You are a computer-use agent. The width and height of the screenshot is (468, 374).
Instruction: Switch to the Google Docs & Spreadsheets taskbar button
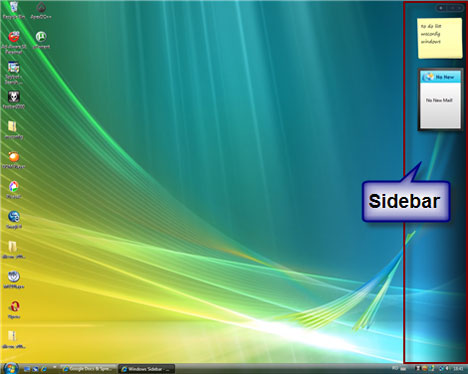coord(89,369)
